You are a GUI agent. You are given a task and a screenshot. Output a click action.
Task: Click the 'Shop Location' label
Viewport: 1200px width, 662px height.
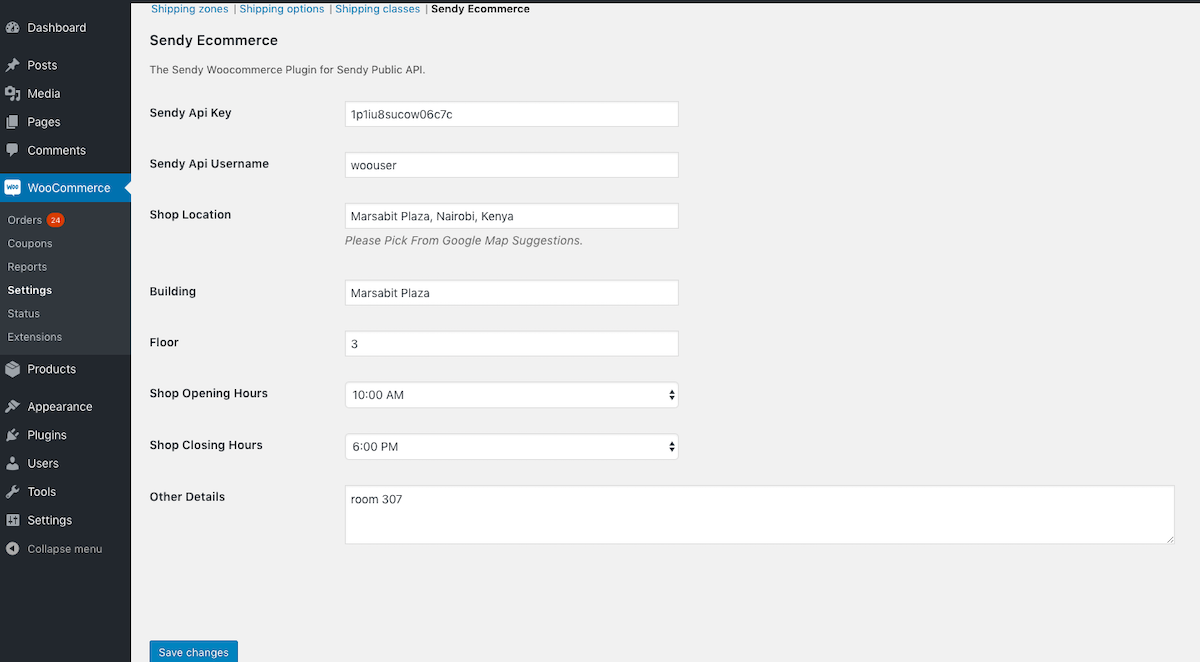click(190, 214)
